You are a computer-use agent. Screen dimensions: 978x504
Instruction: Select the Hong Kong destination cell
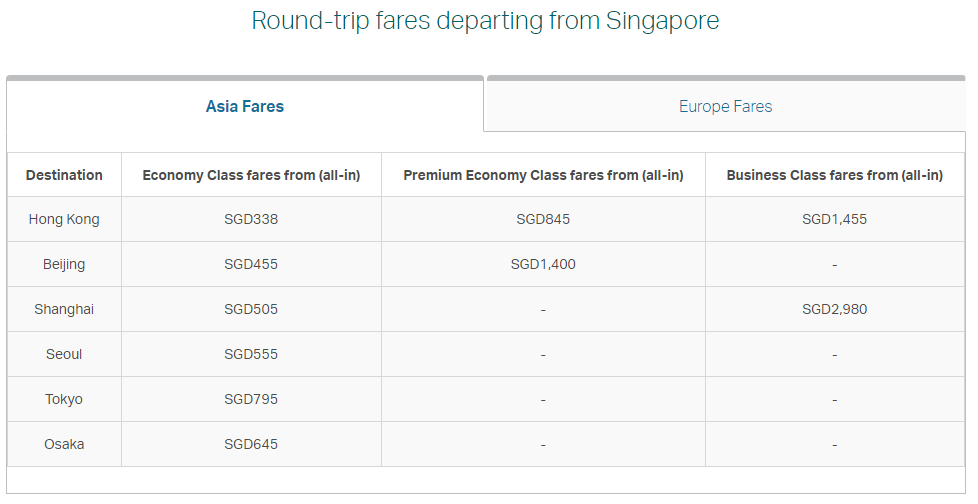point(64,219)
